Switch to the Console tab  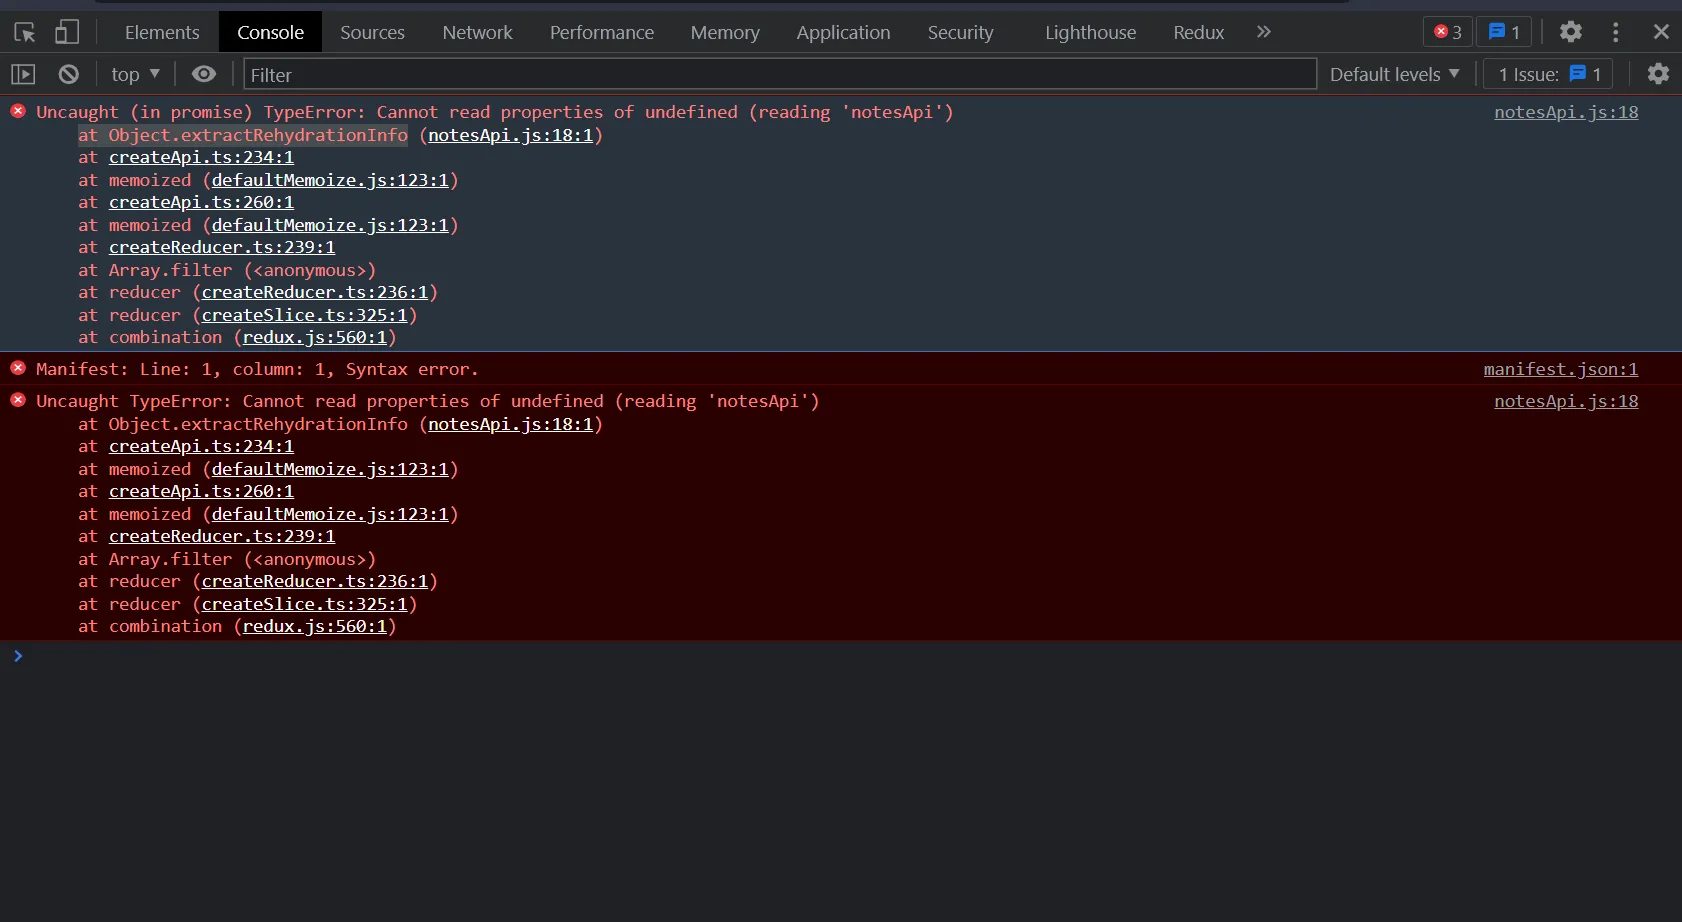pos(270,33)
